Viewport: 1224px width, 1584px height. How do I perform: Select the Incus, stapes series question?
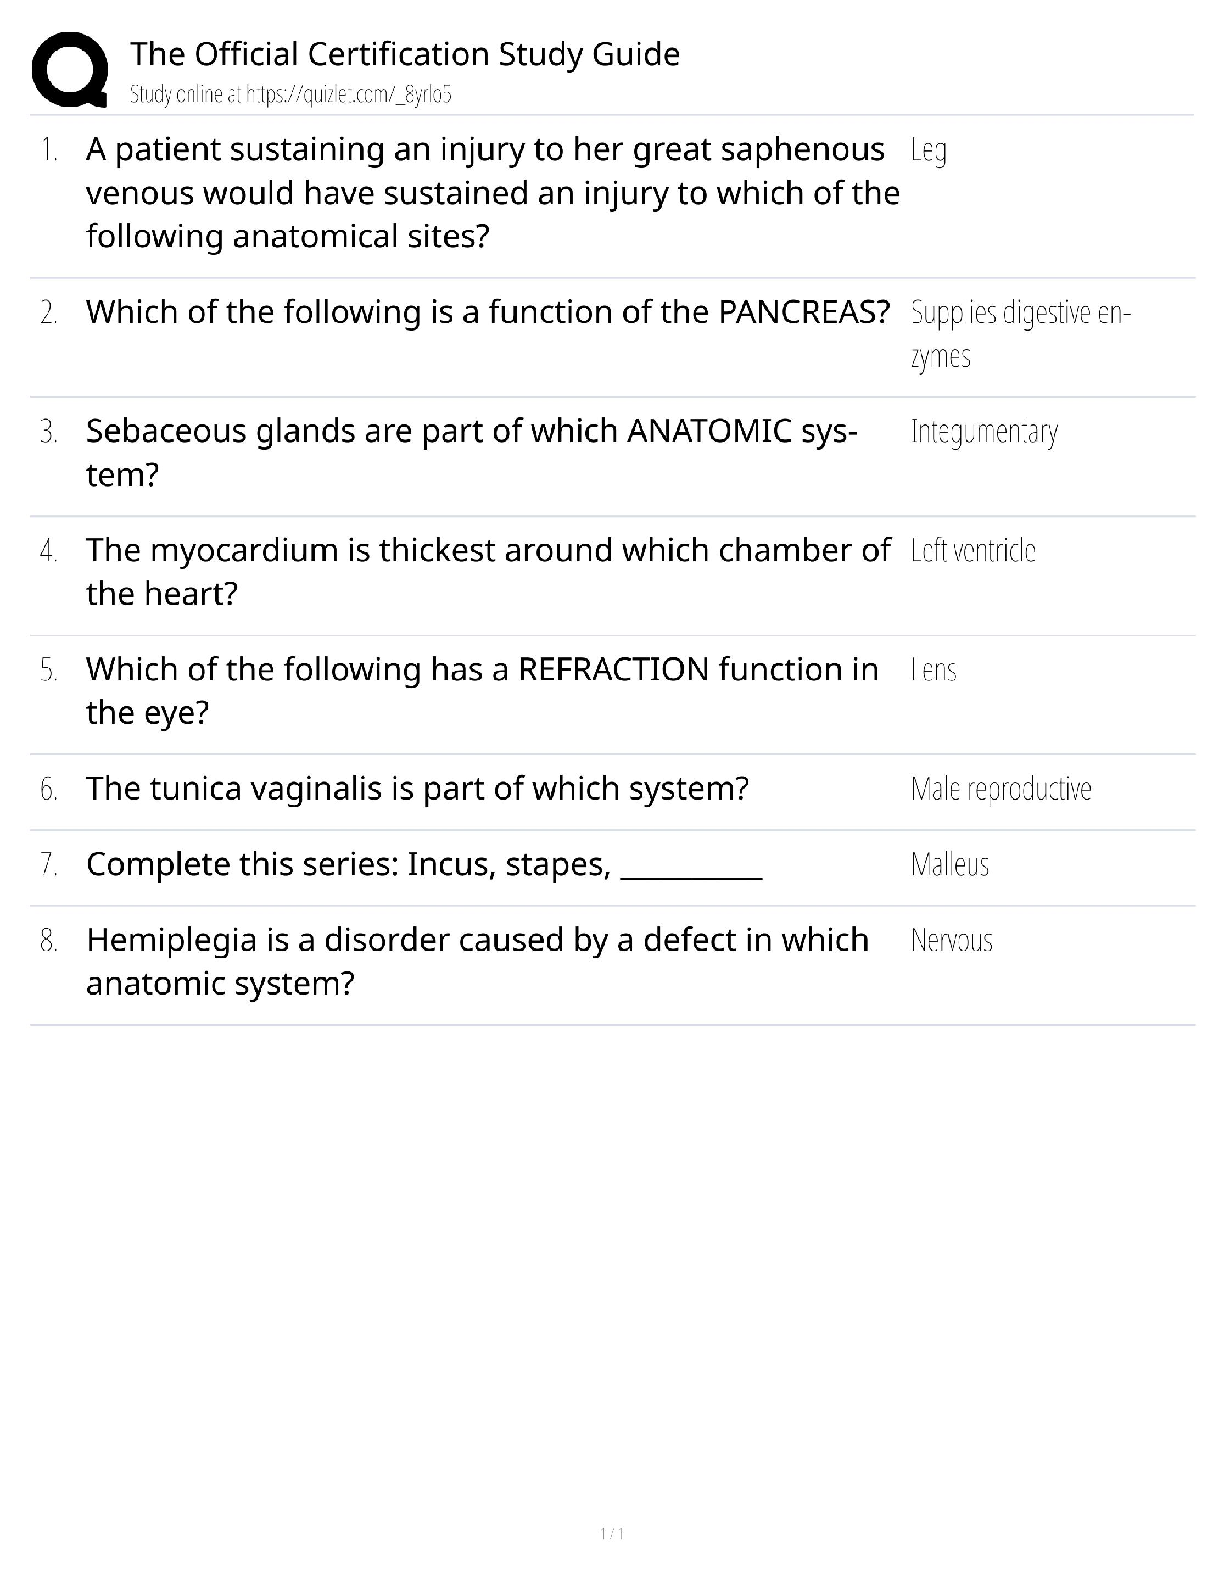(424, 864)
